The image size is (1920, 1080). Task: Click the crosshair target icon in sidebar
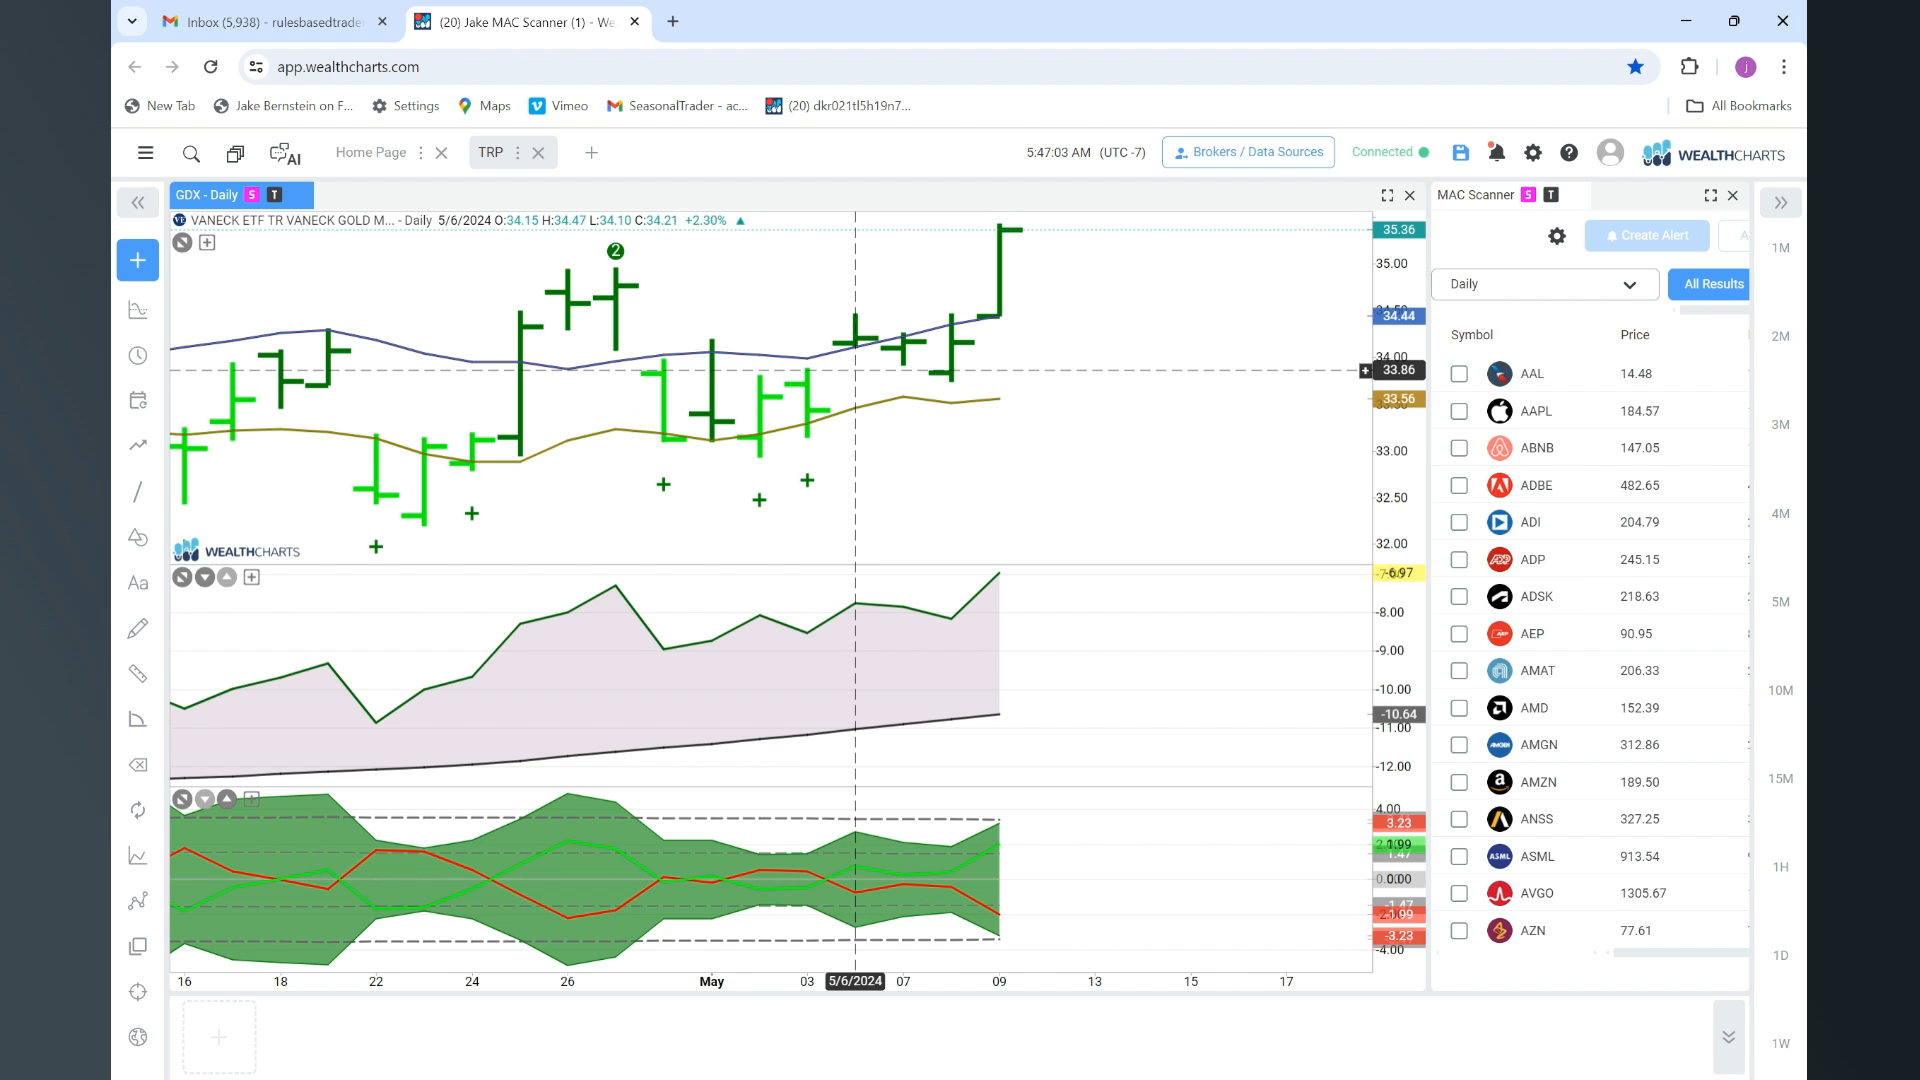click(x=138, y=992)
